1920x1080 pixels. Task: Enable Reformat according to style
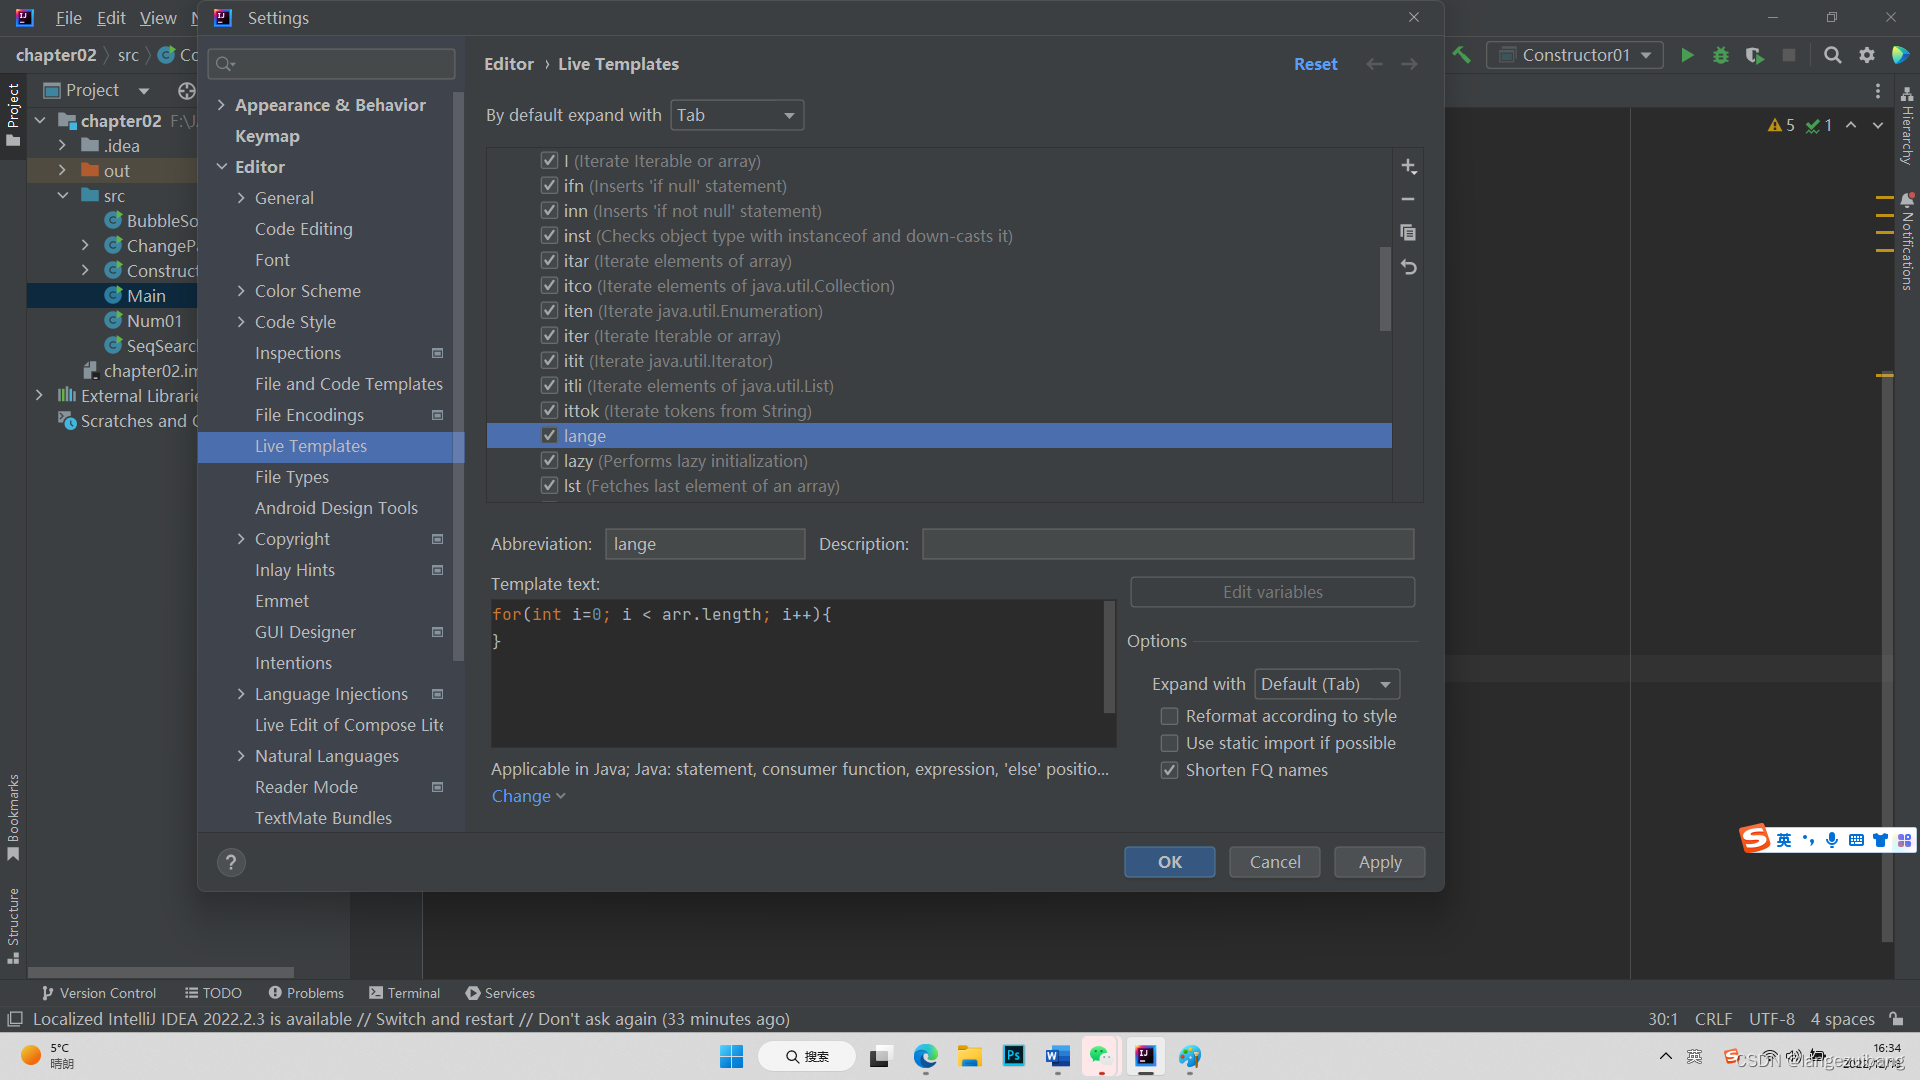pyautogui.click(x=1169, y=716)
